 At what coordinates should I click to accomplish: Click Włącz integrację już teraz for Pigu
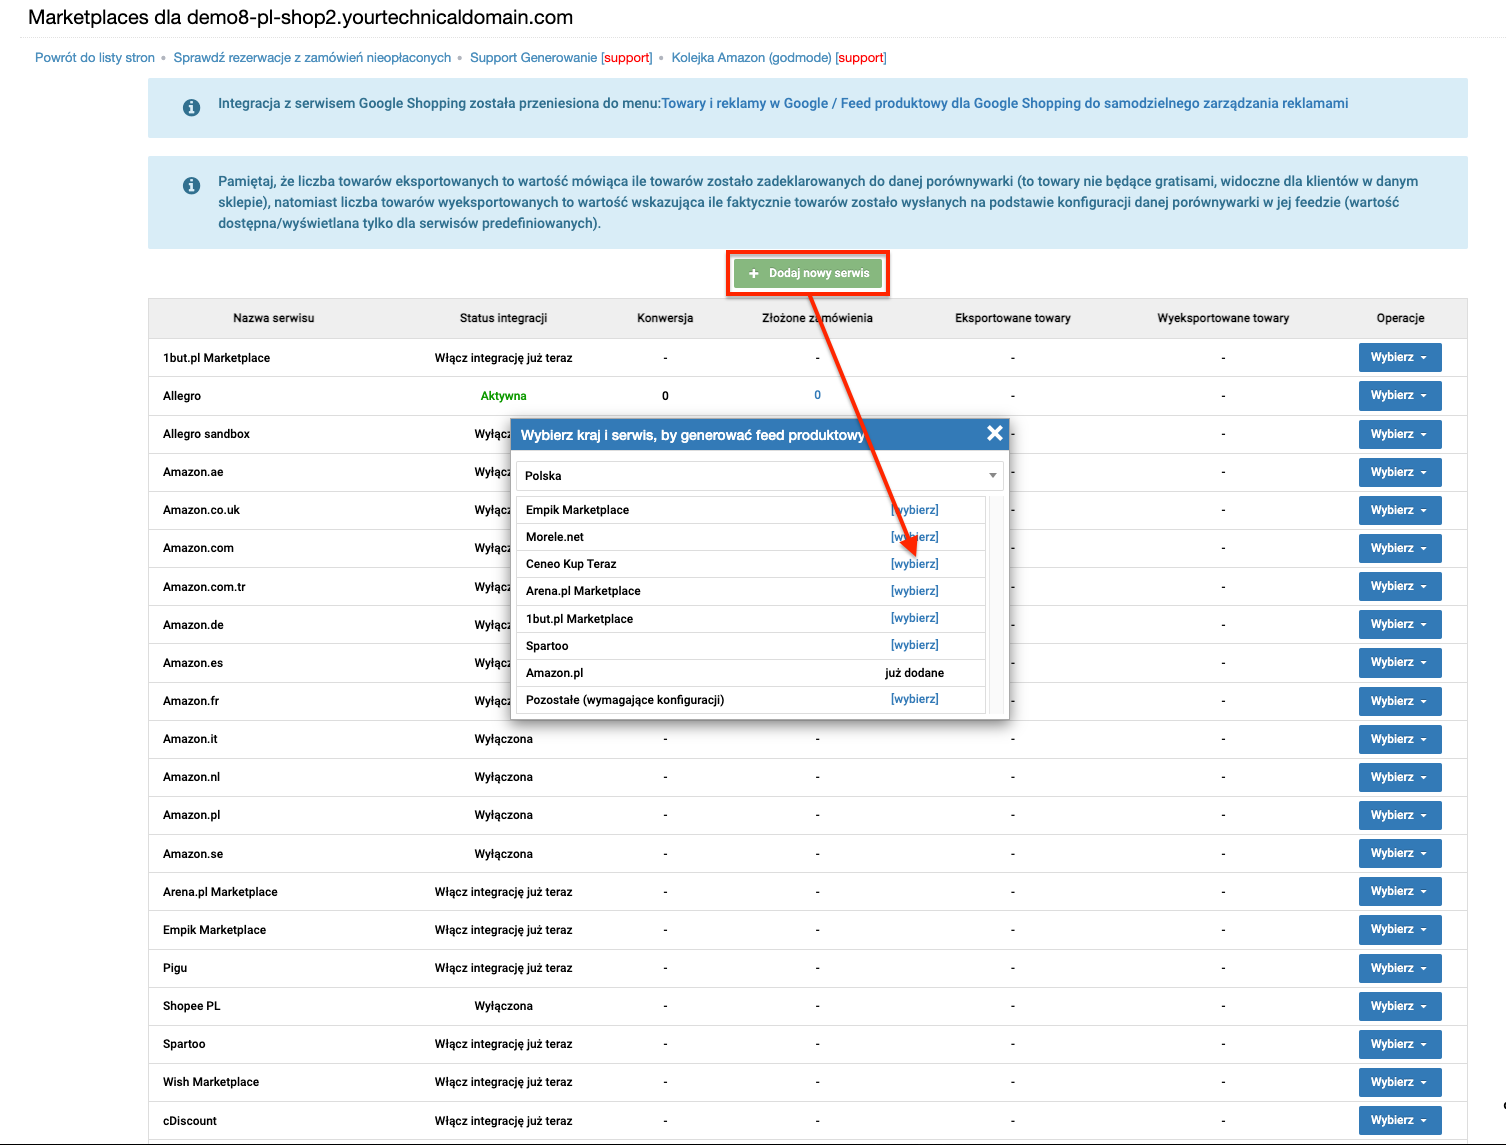503,968
